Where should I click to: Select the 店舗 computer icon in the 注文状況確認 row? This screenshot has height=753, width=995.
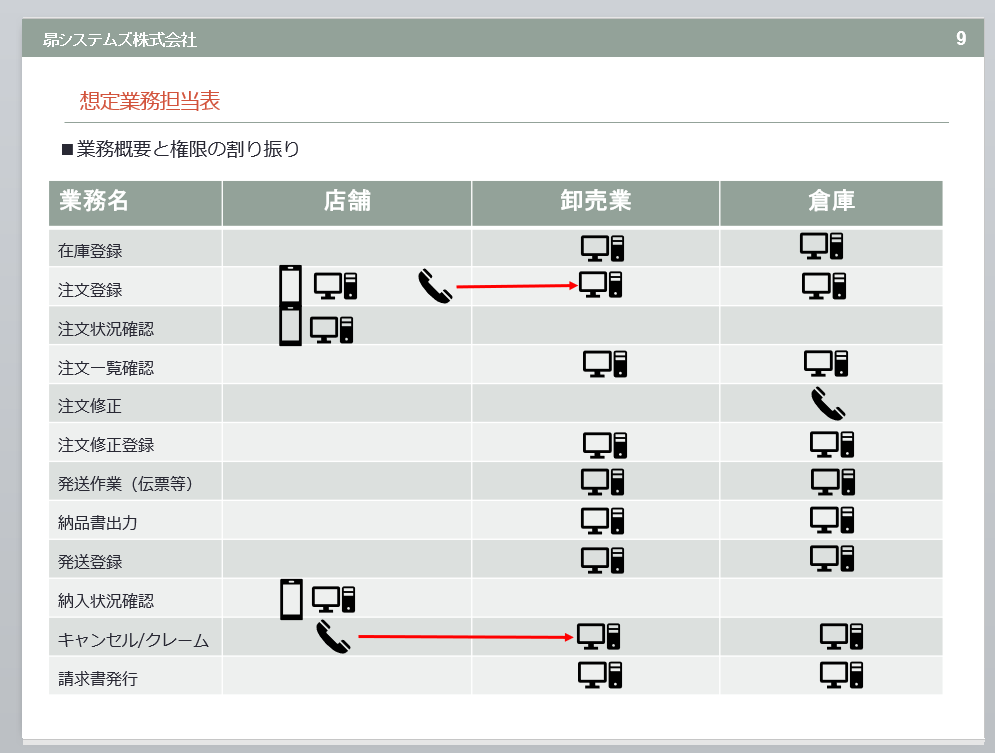[x=331, y=328]
